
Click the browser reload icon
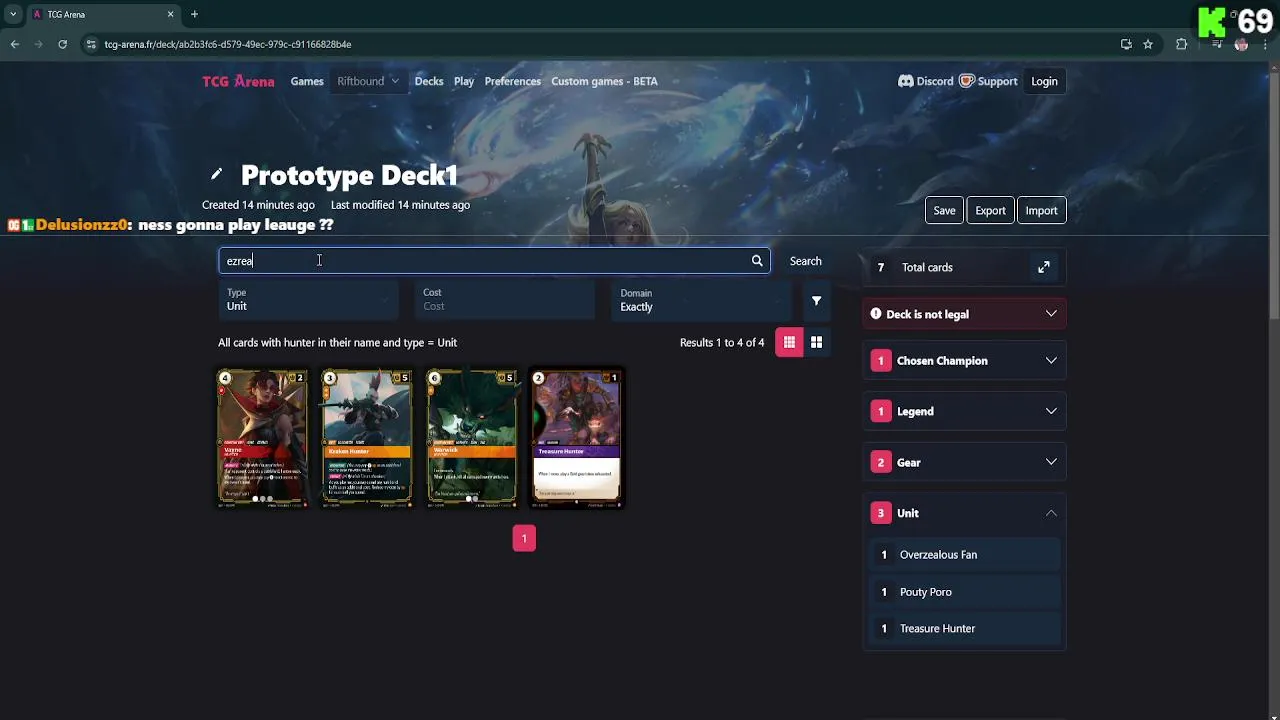tap(62, 44)
